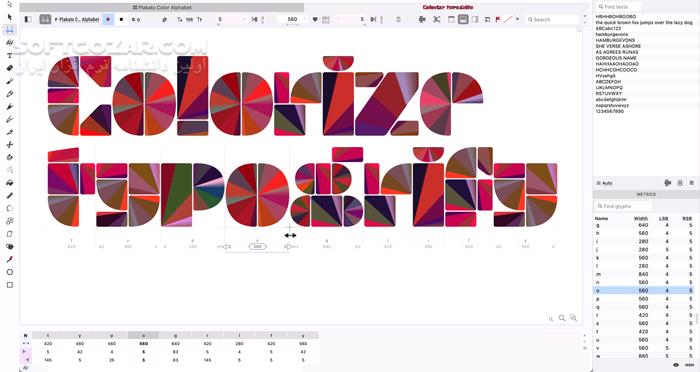Select the Text tool

[10, 55]
